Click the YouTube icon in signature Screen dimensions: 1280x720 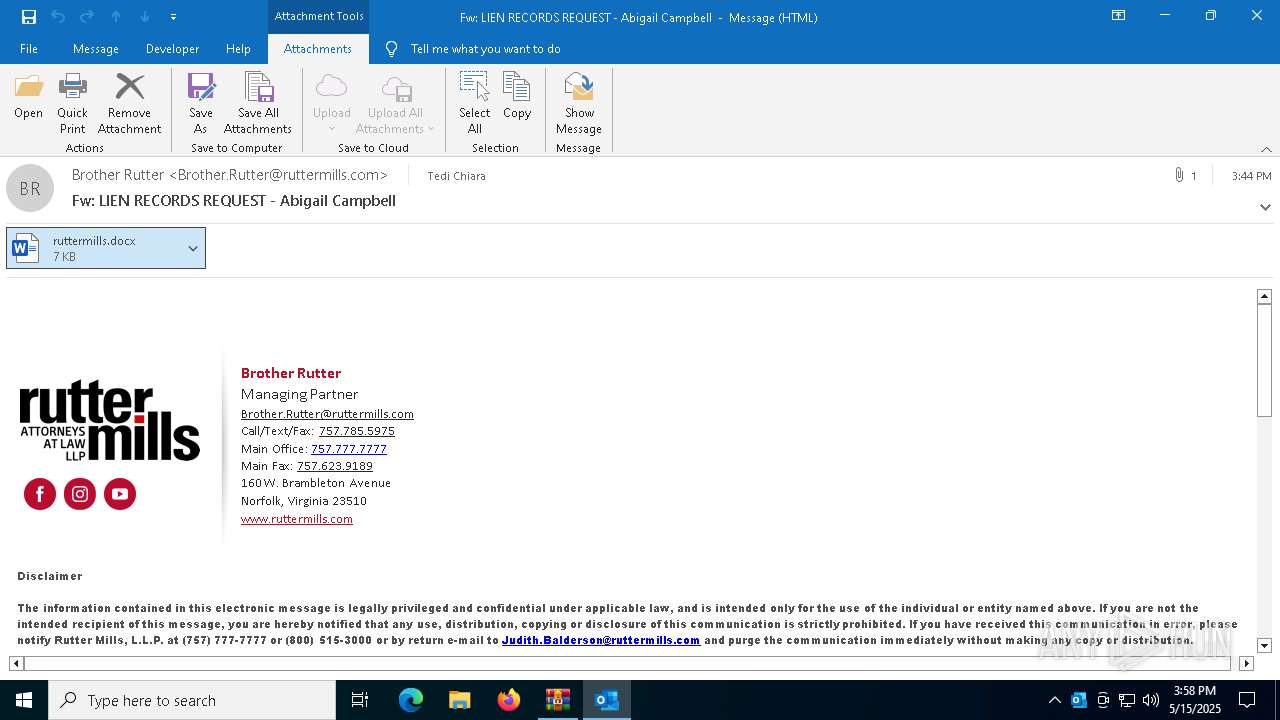click(x=120, y=494)
